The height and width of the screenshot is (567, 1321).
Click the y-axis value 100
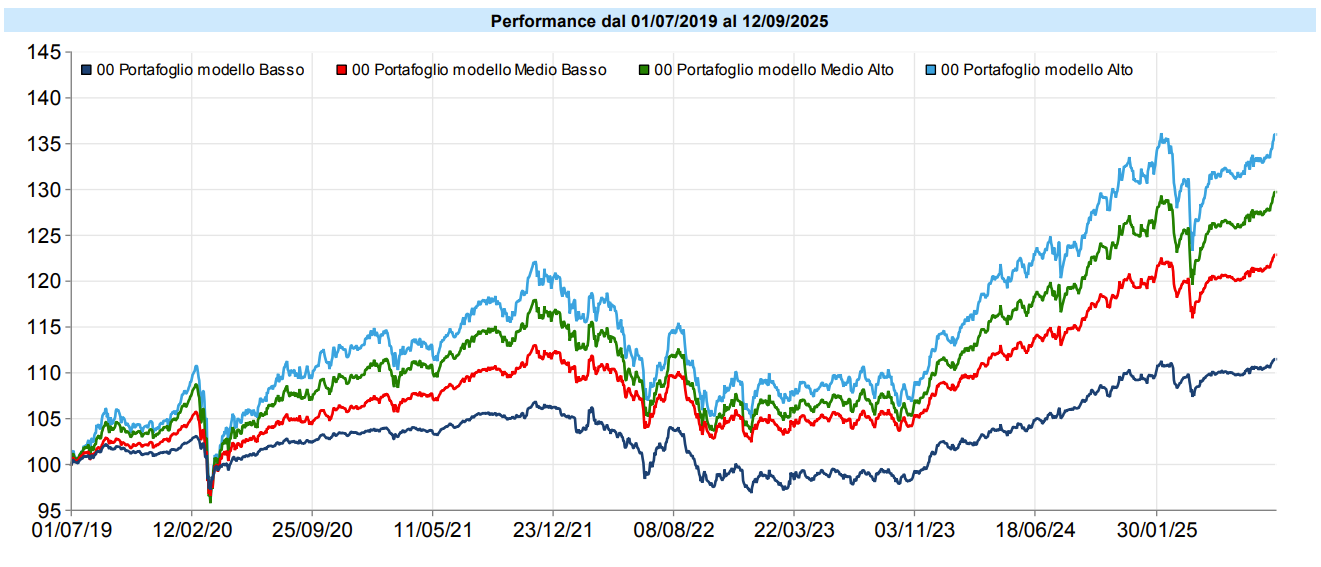coord(43,465)
